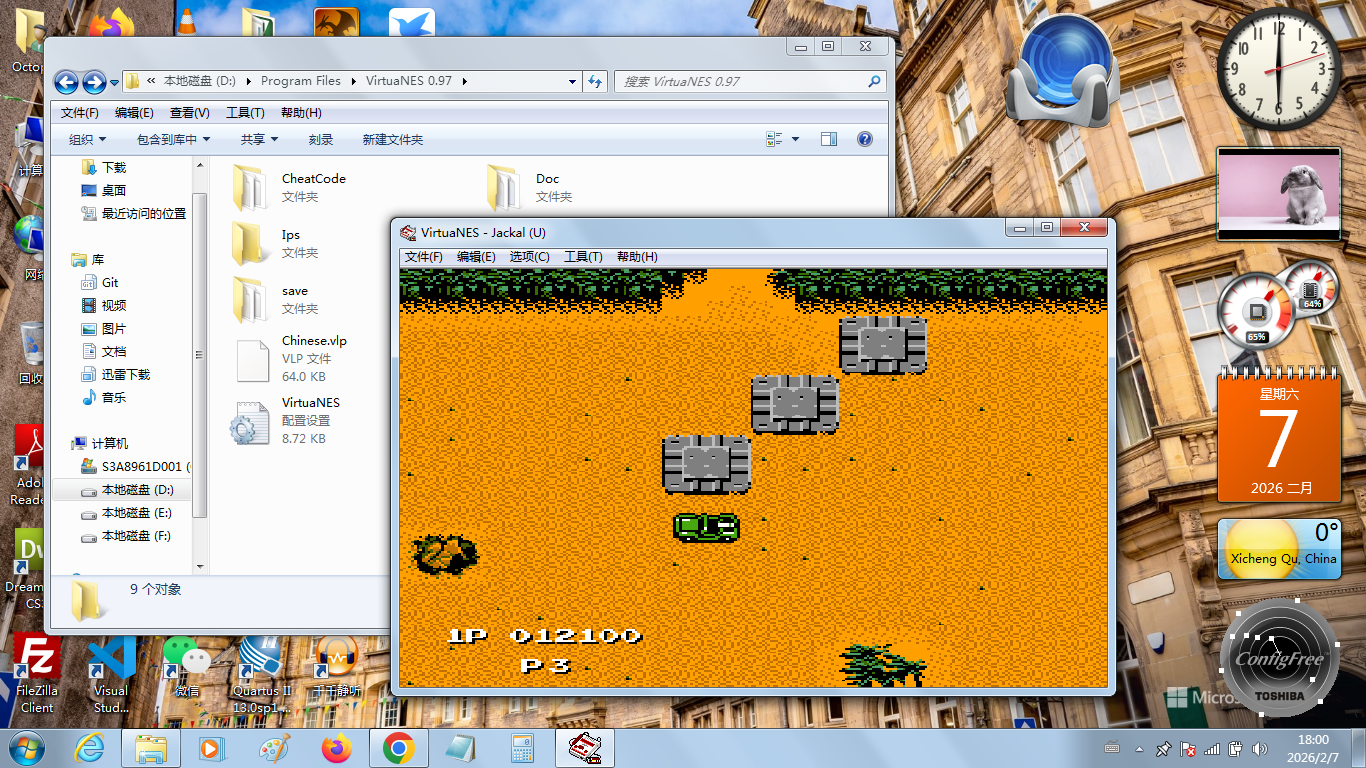
Task: Select 本地磁盘 (E:) in navigation pane
Action: click(x=136, y=513)
